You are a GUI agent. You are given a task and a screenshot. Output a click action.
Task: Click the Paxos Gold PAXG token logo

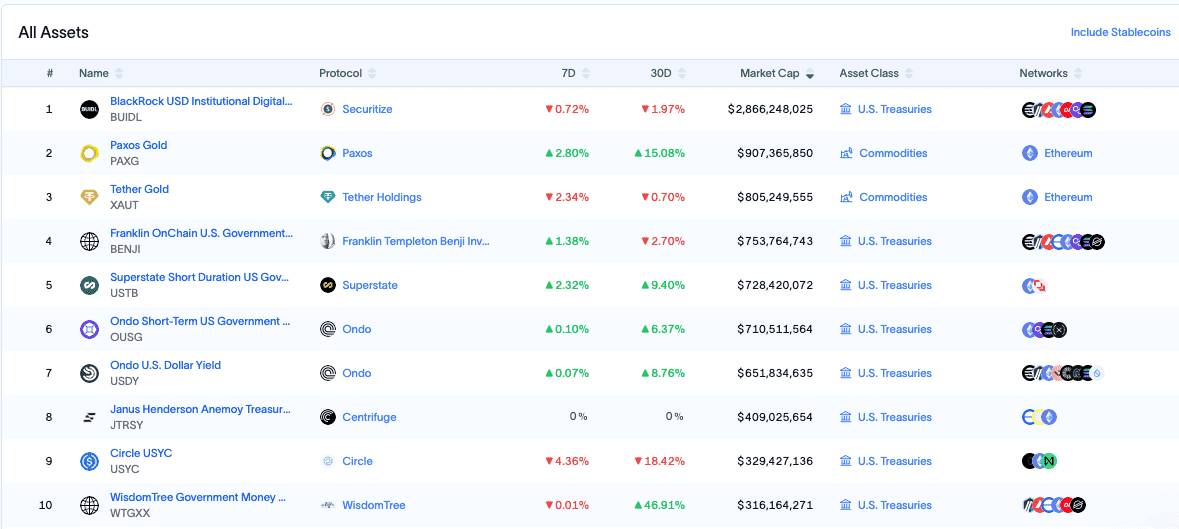click(89, 153)
